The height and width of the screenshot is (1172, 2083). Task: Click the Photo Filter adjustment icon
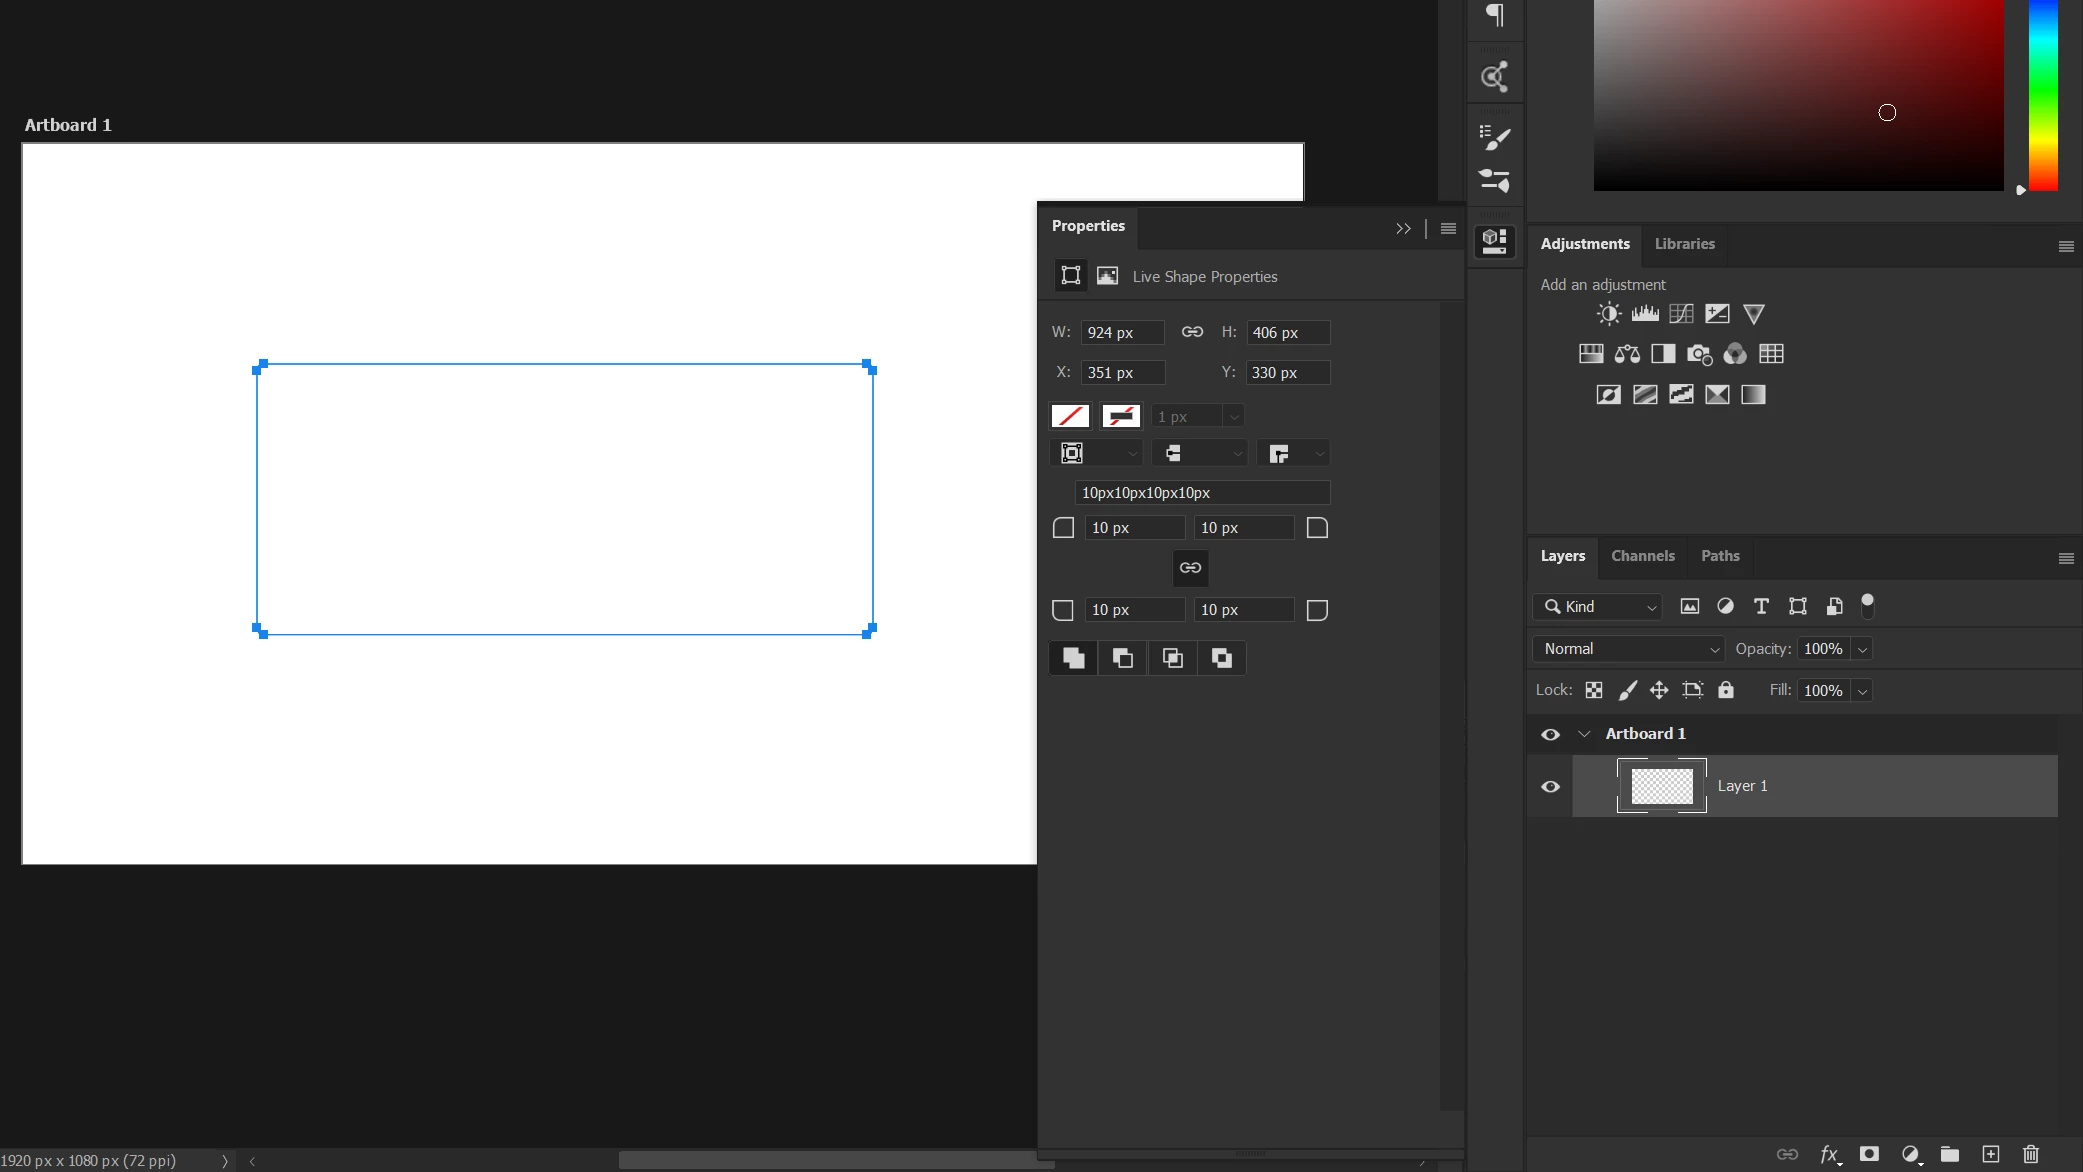[x=1699, y=354]
